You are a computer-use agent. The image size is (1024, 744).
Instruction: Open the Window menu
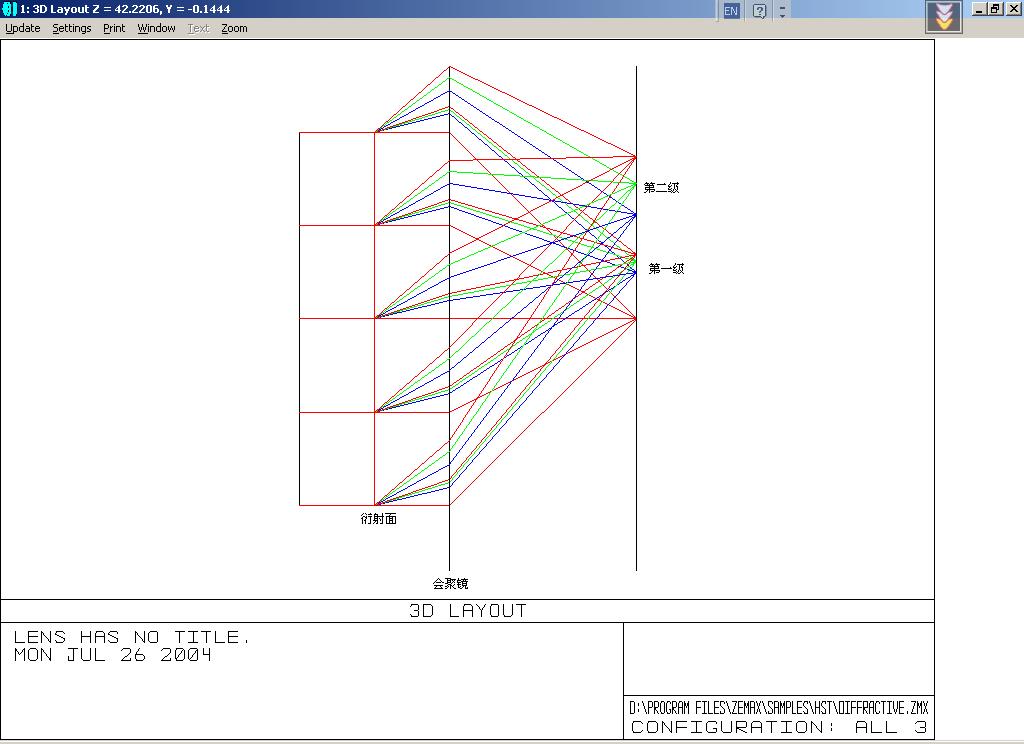[156, 28]
